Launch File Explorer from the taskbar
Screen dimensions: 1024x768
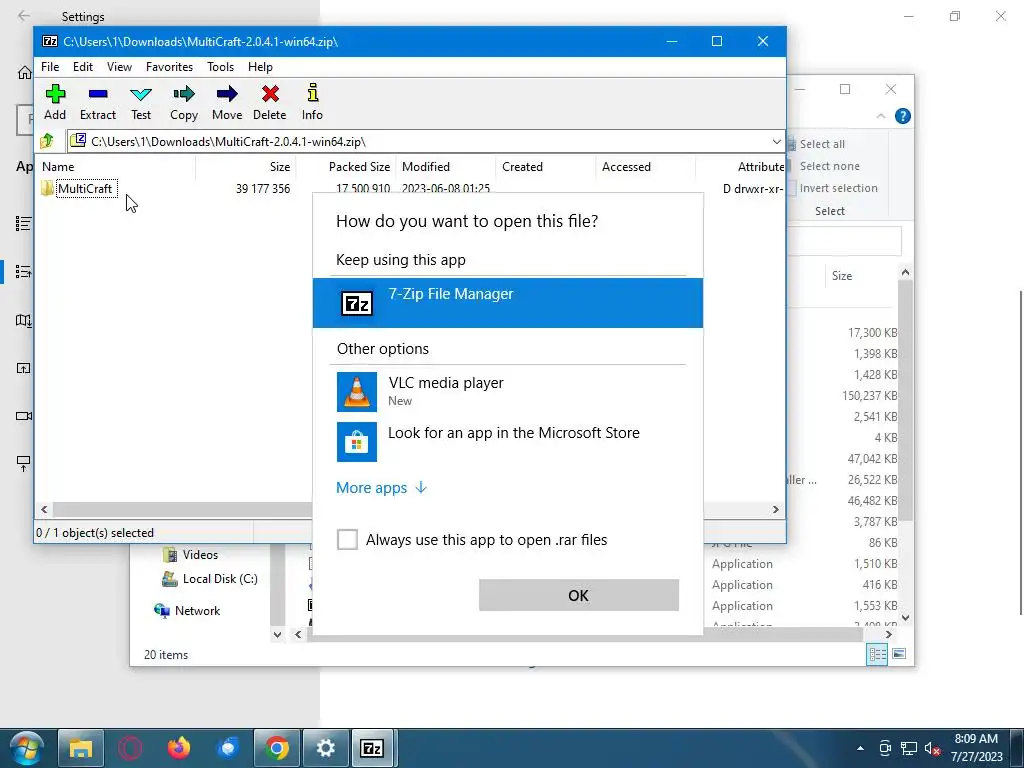coord(81,748)
